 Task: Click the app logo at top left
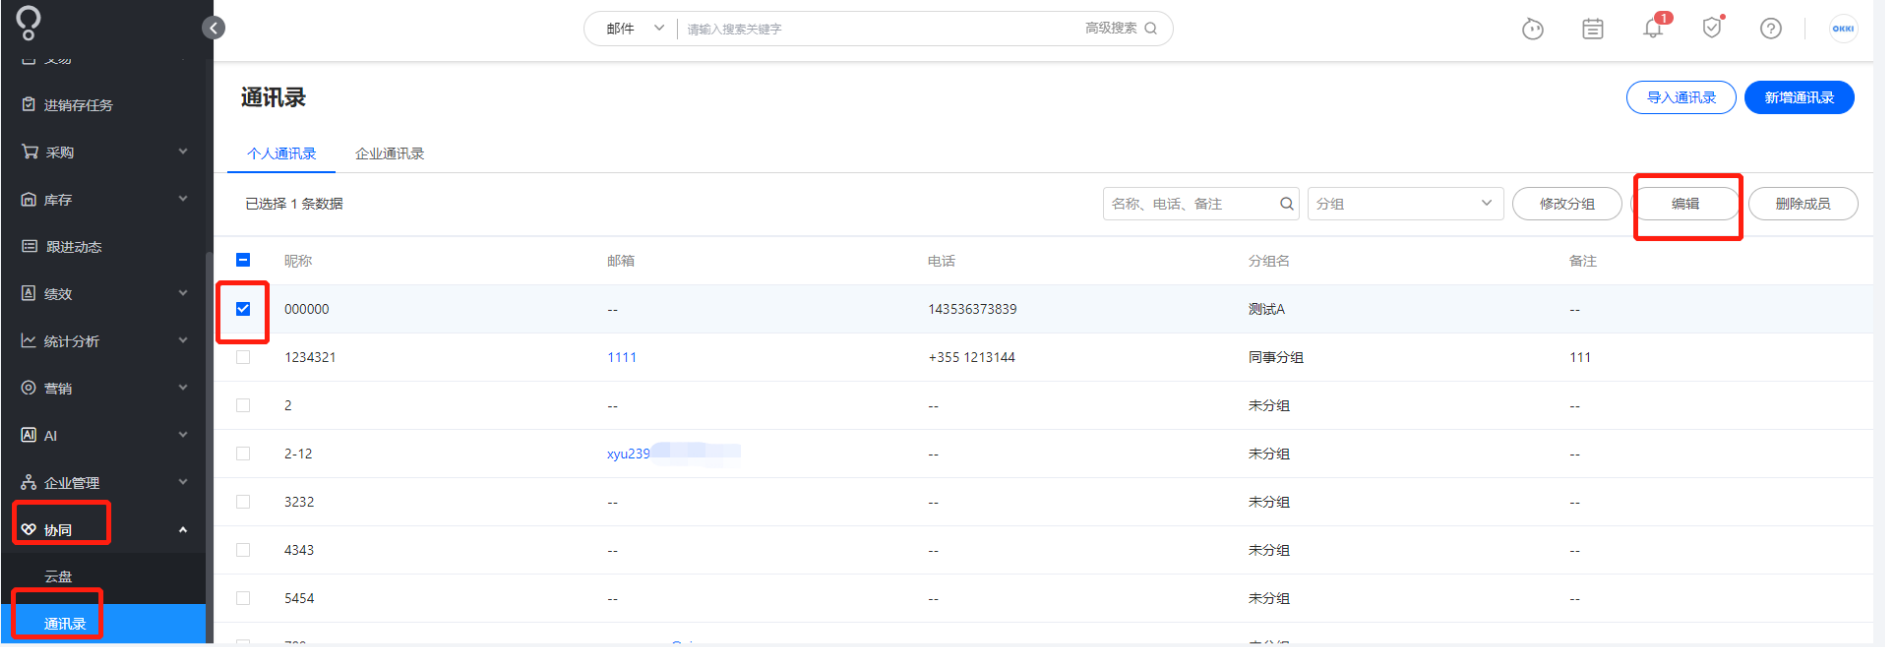click(28, 22)
